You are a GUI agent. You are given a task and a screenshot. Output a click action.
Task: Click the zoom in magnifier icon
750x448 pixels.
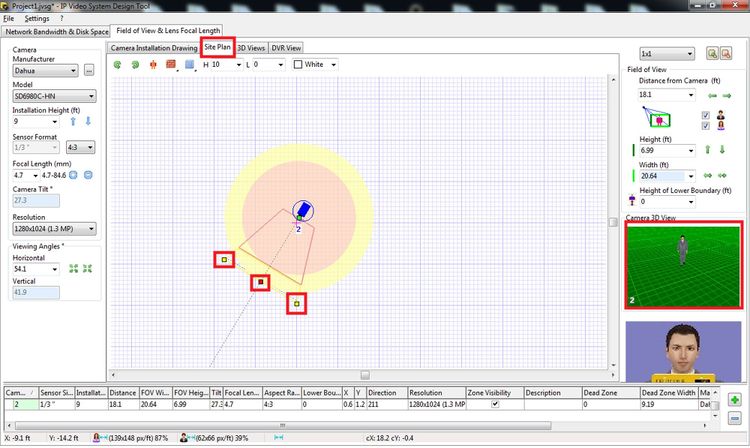click(x=713, y=53)
